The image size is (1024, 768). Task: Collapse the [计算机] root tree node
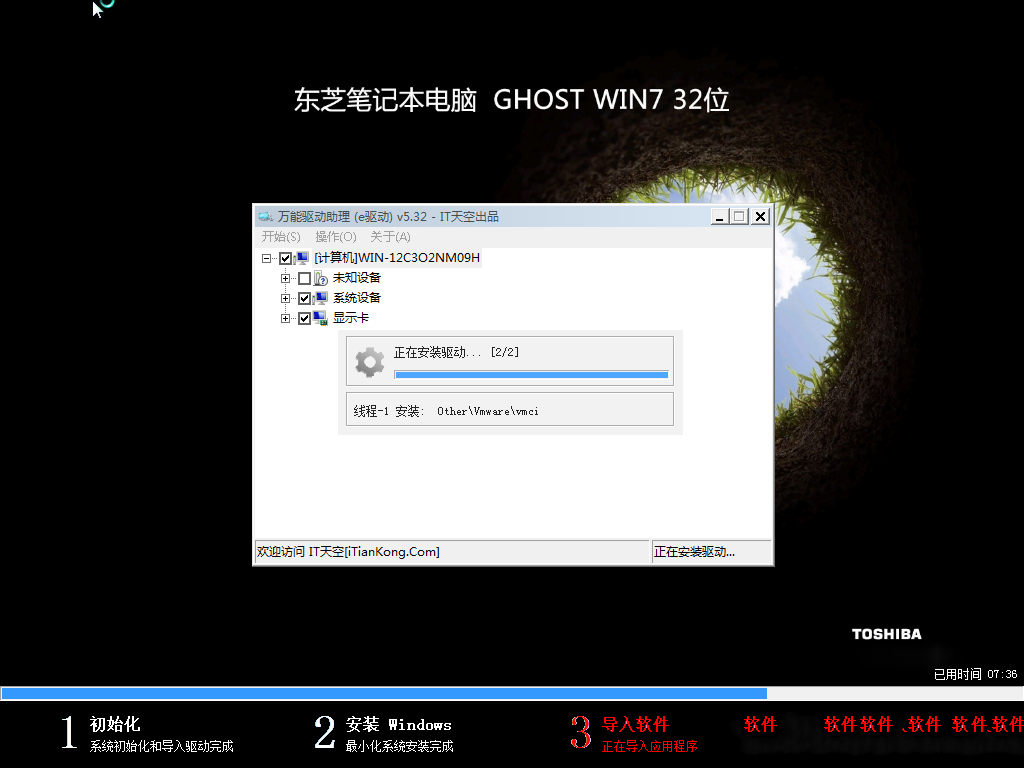[x=267, y=258]
